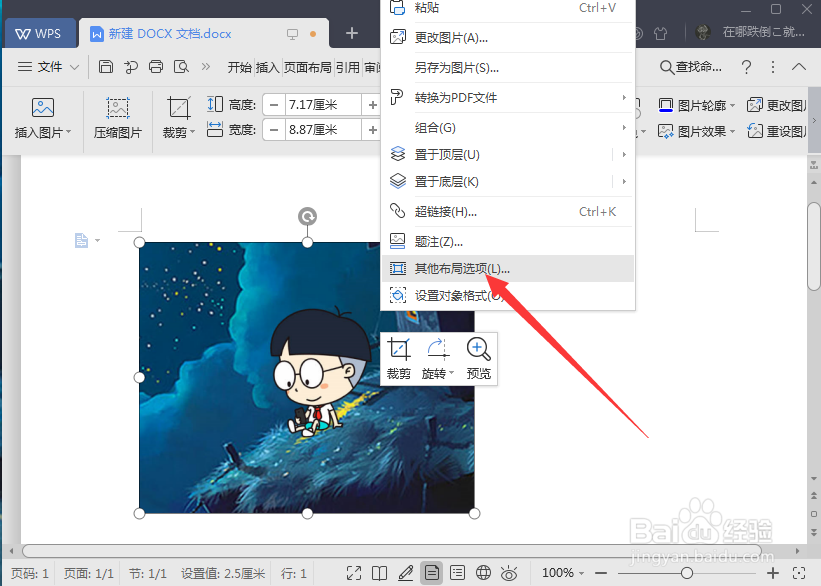This screenshot has height=586, width=821.
Task: Choose Paste in the context menu
Action: point(508,8)
